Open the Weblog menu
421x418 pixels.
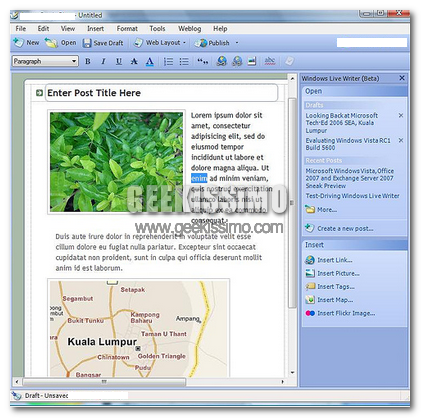click(x=189, y=29)
